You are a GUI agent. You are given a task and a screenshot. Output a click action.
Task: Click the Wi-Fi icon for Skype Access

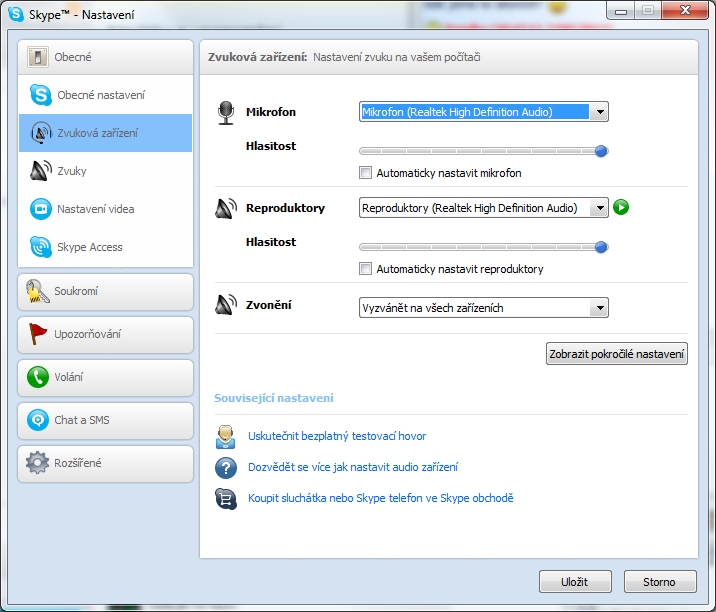click(x=41, y=247)
